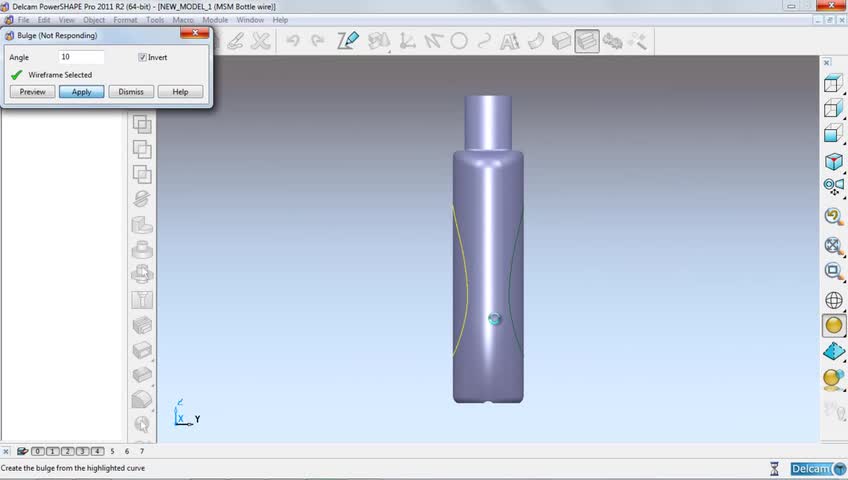Click the Preview button
This screenshot has width=848, height=480.
(x=32, y=92)
